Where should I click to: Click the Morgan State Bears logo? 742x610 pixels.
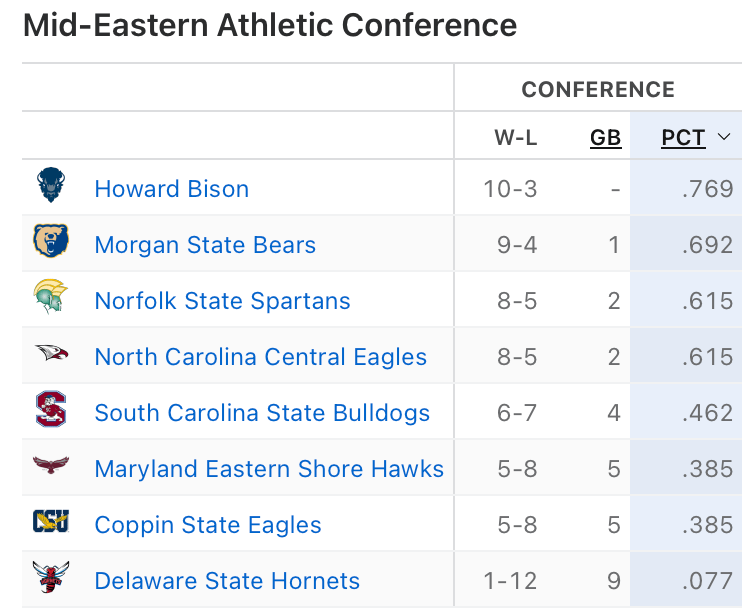point(50,243)
